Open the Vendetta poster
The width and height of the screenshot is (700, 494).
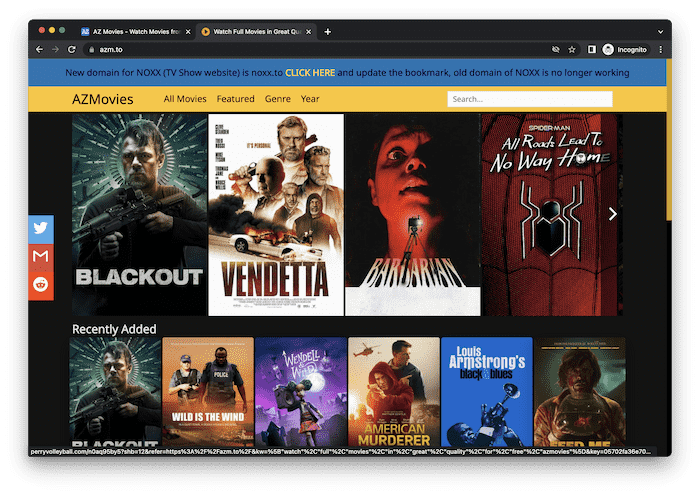coord(276,215)
